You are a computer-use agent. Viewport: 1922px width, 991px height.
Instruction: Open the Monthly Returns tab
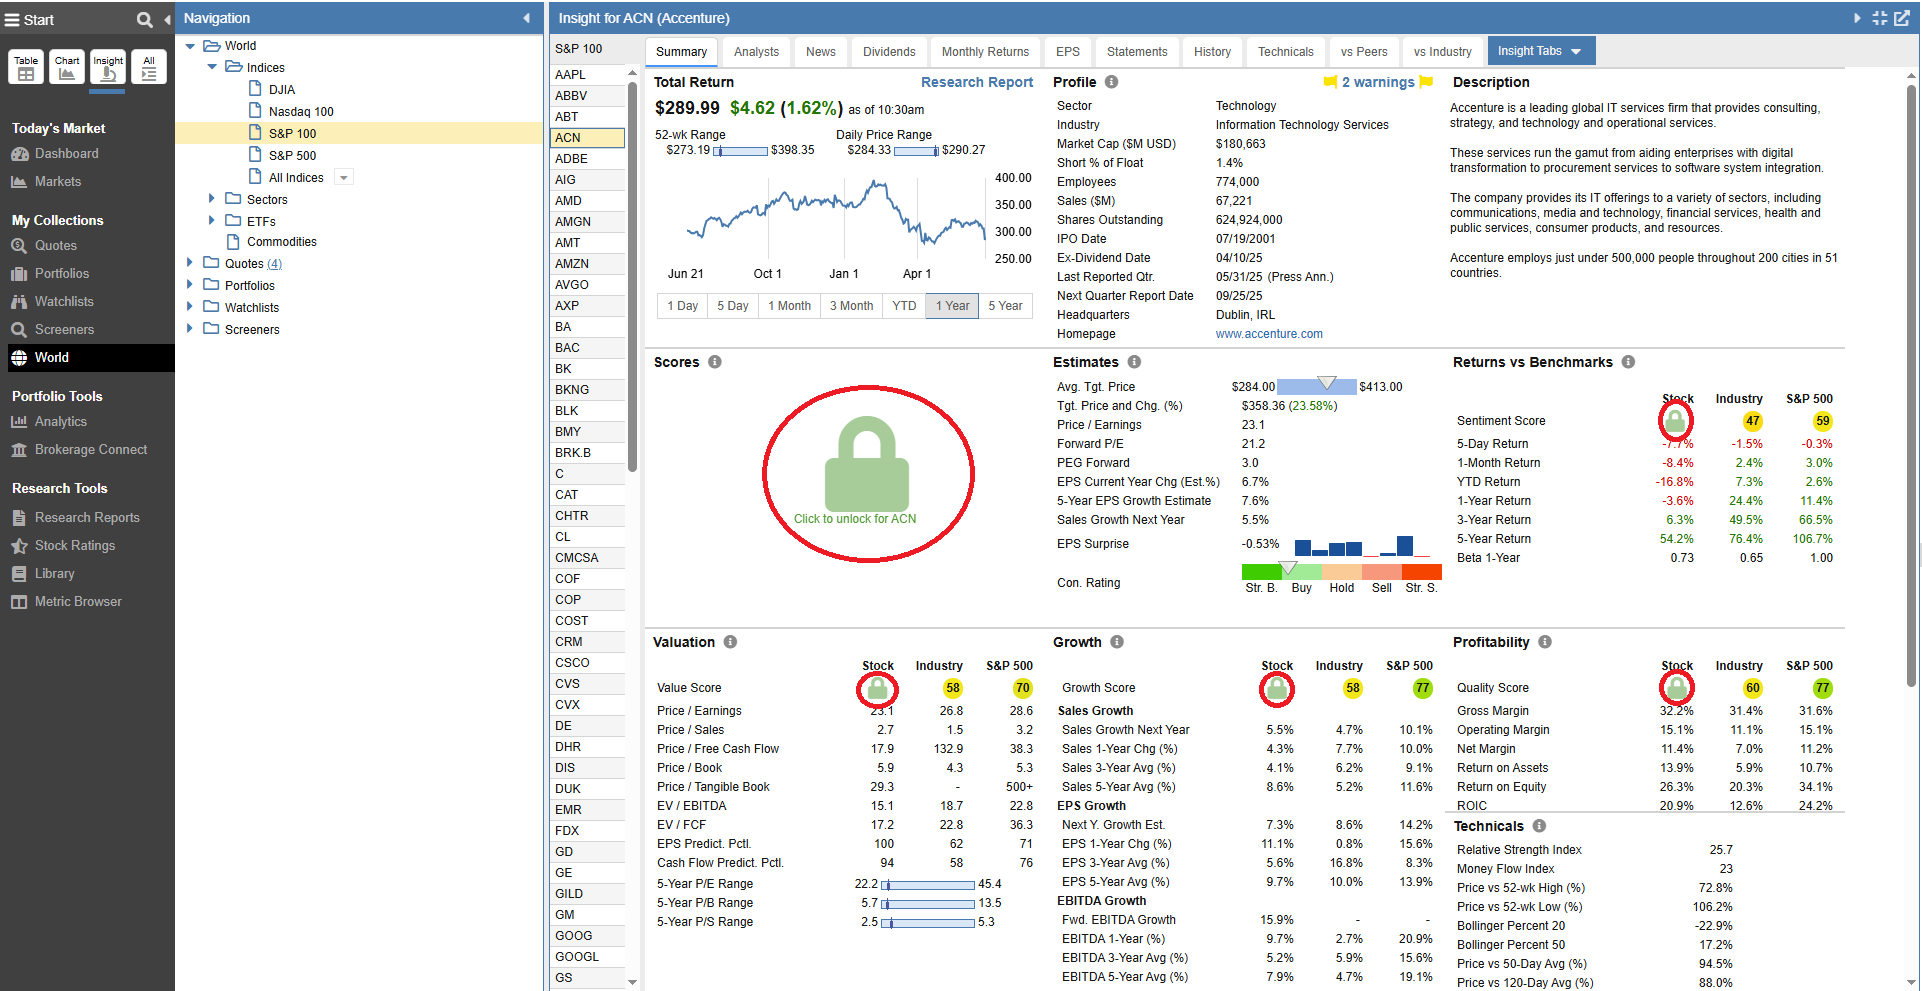point(985,52)
